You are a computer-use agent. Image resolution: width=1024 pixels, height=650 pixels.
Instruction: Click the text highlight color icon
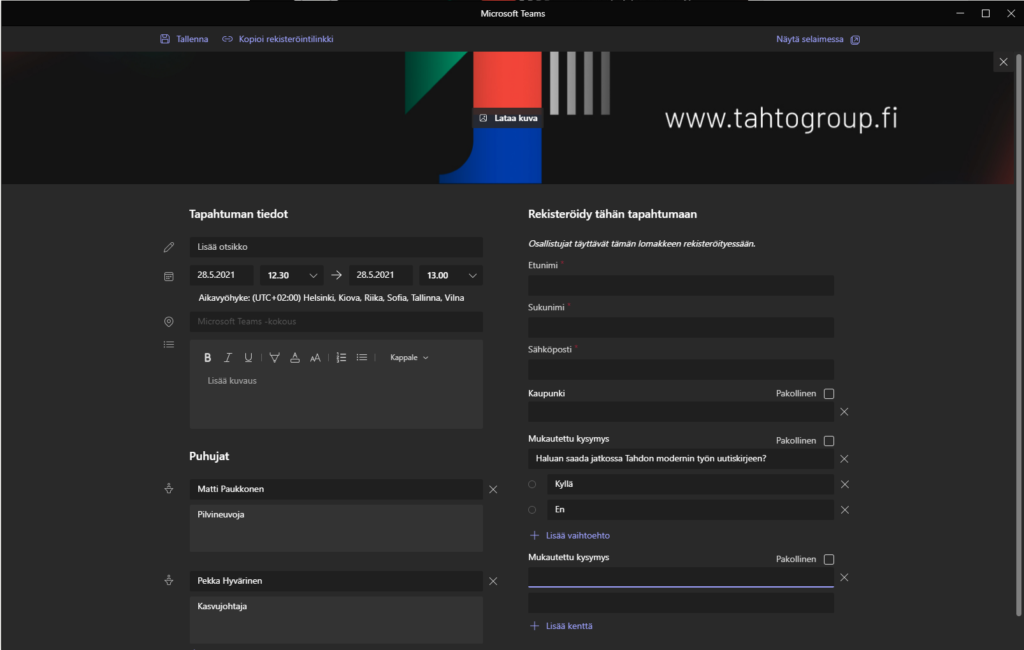(274, 357)
